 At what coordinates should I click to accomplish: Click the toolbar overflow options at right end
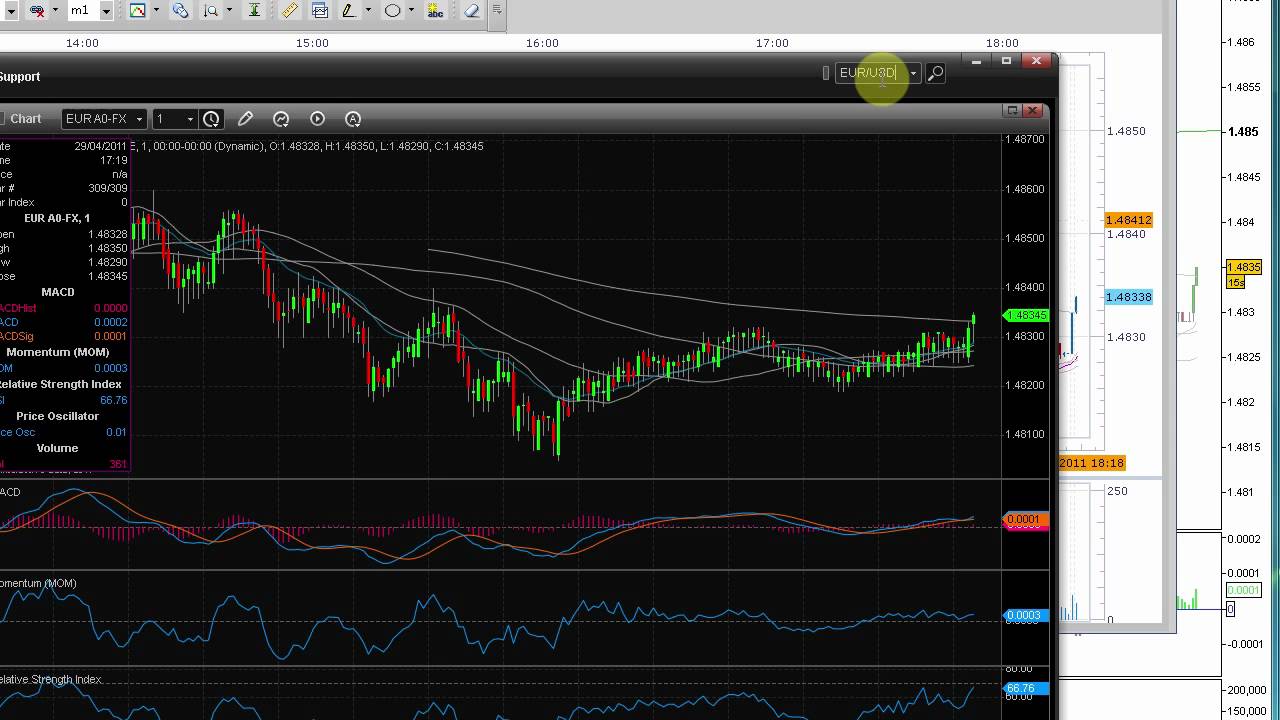click(497, 11)
